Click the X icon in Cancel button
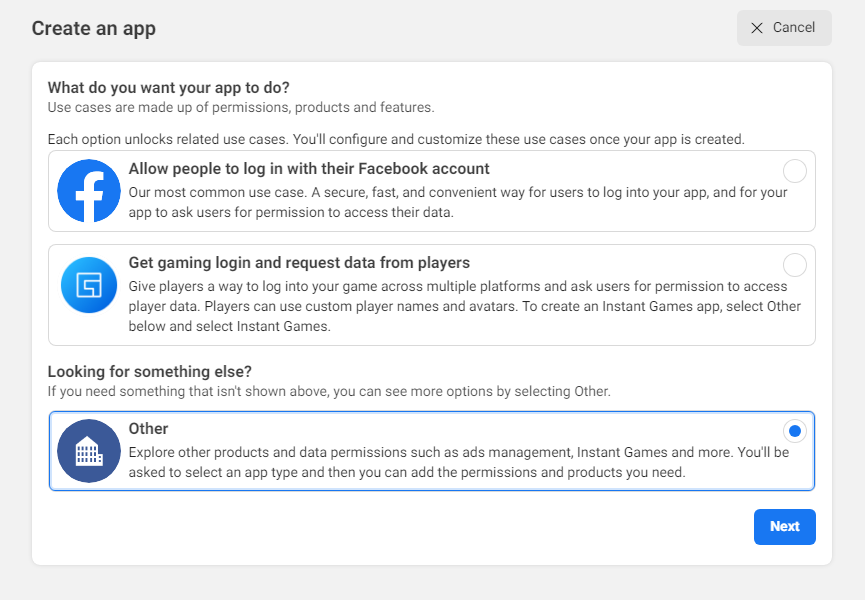 [x=757, y=28]
